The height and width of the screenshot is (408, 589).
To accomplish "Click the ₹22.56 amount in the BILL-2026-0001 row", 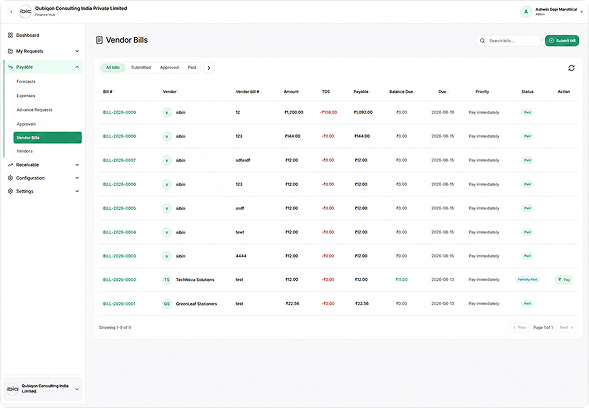I will pyautogui.click(x=292, y=304).
